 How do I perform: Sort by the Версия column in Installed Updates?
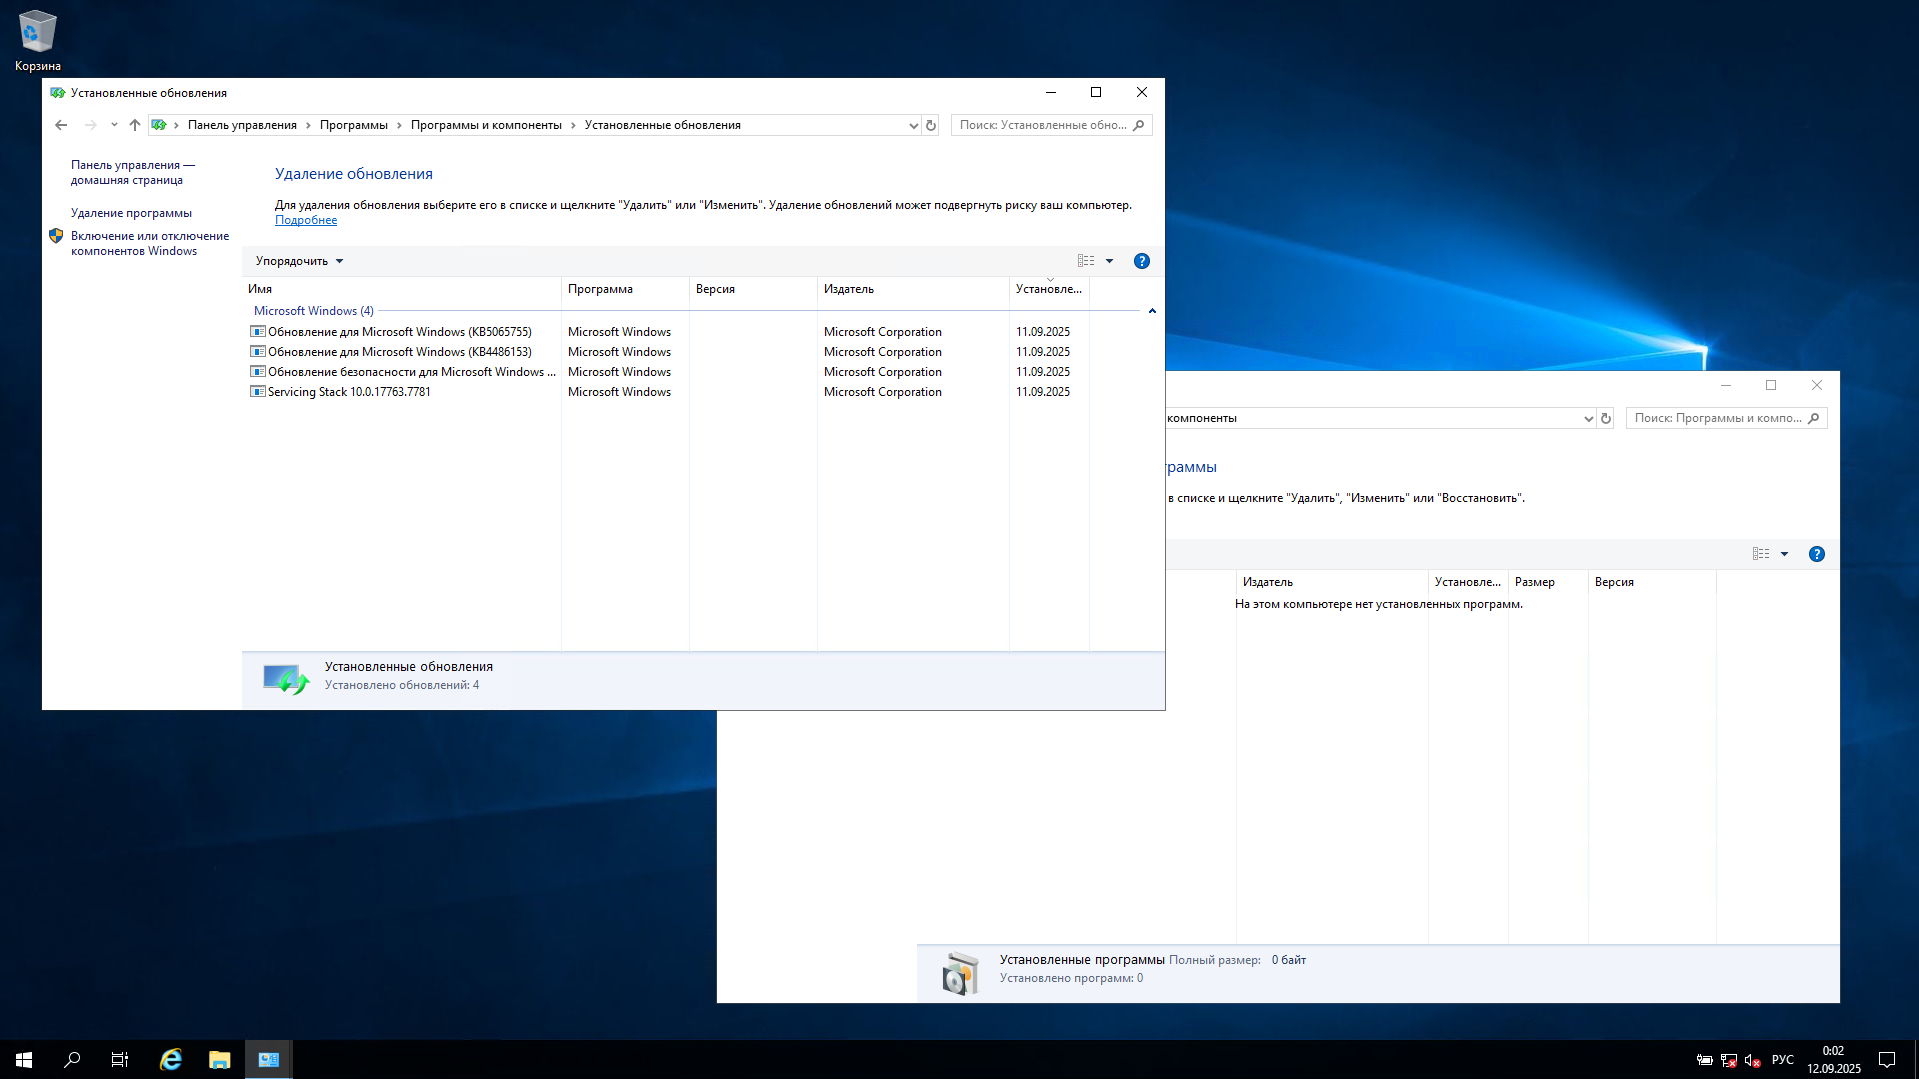point(753,289)
